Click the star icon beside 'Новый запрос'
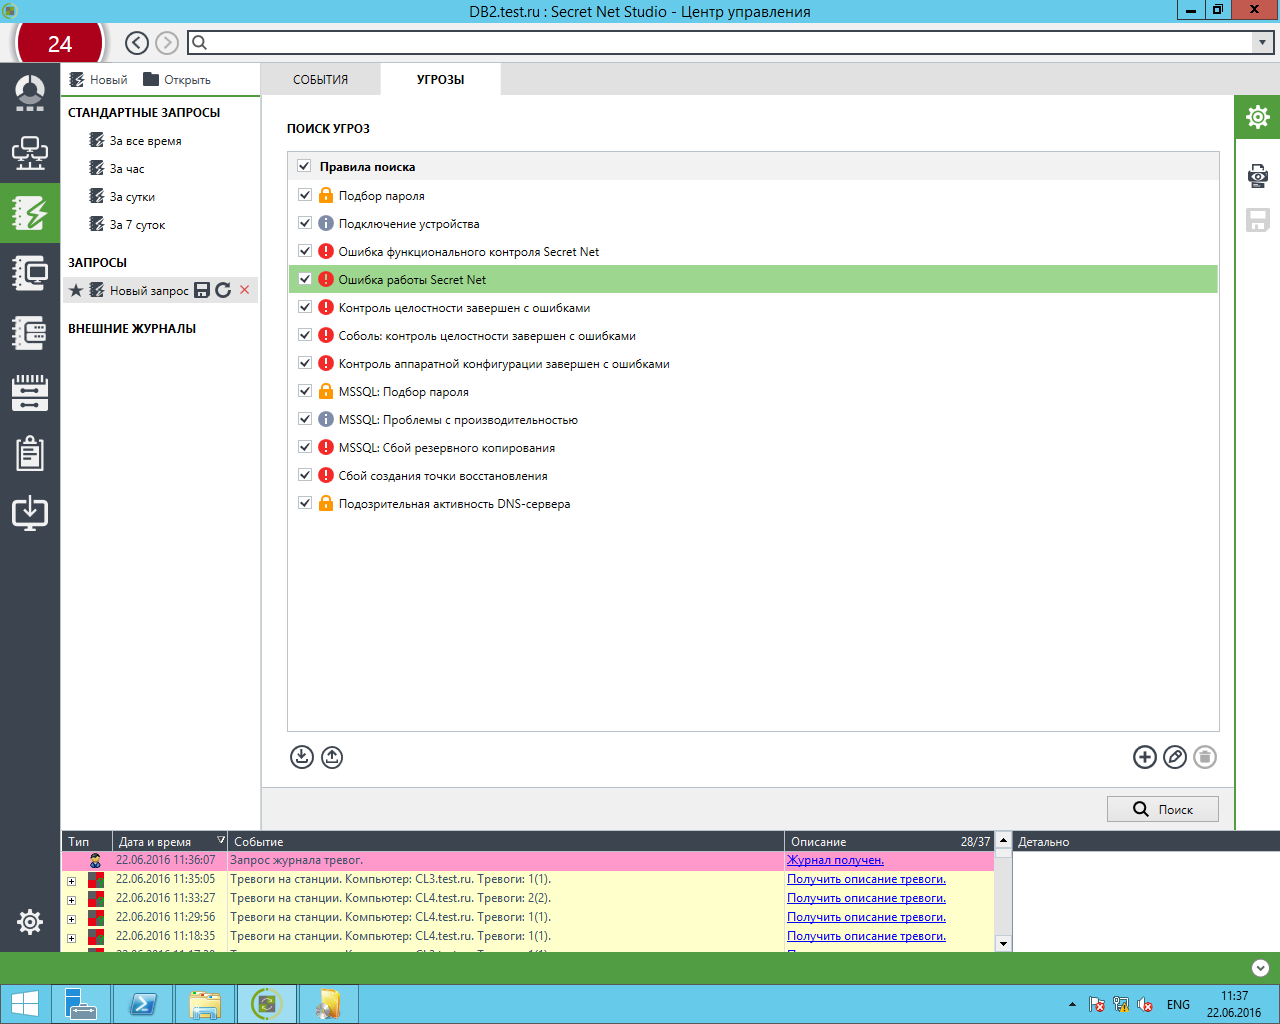 coord(76,290)
